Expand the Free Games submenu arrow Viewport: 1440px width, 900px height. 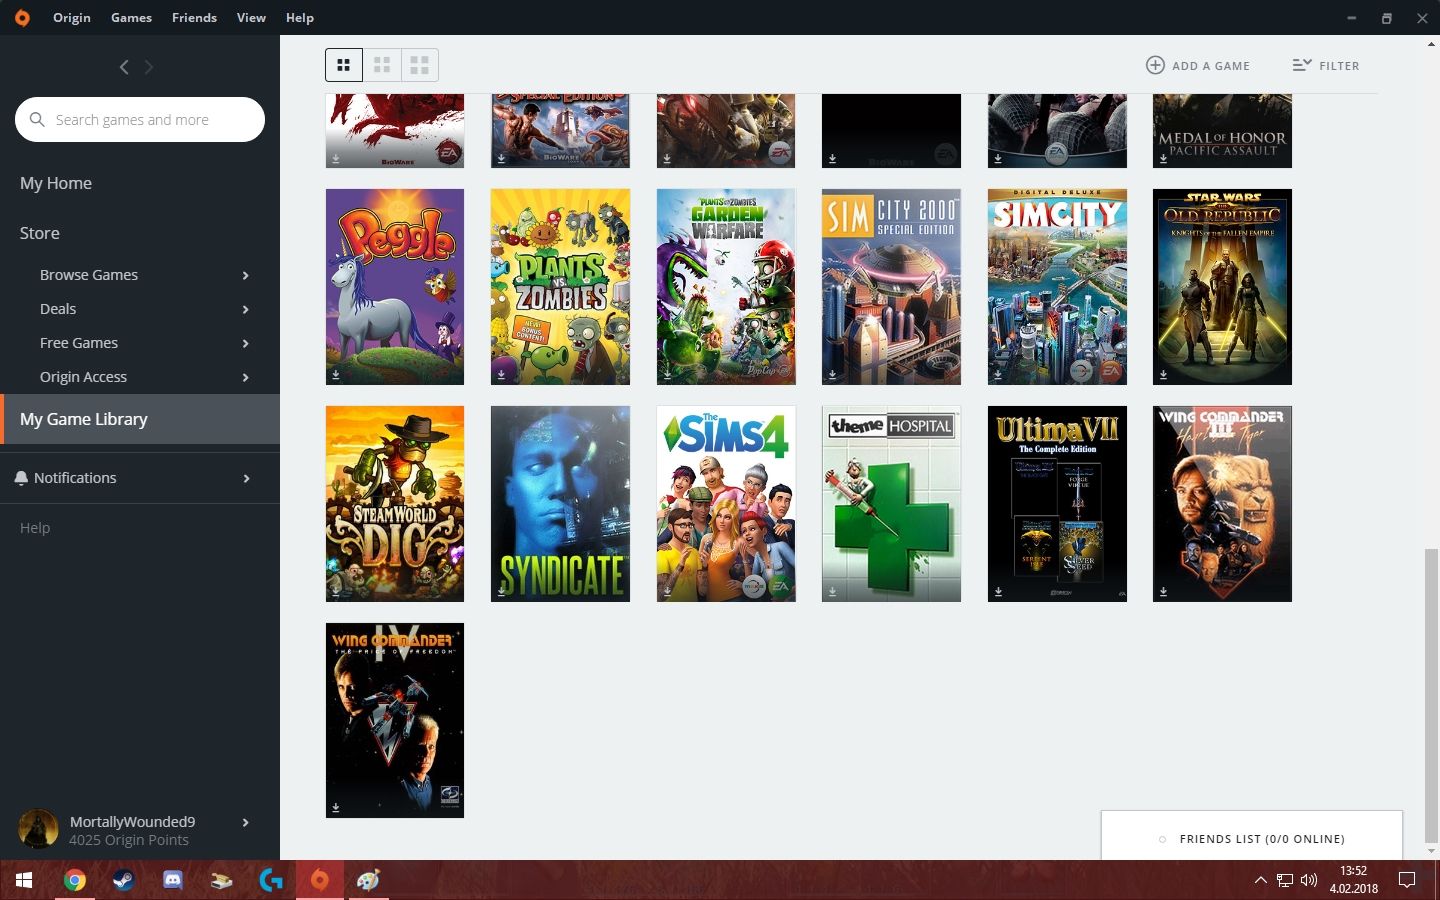pos(246,344)
